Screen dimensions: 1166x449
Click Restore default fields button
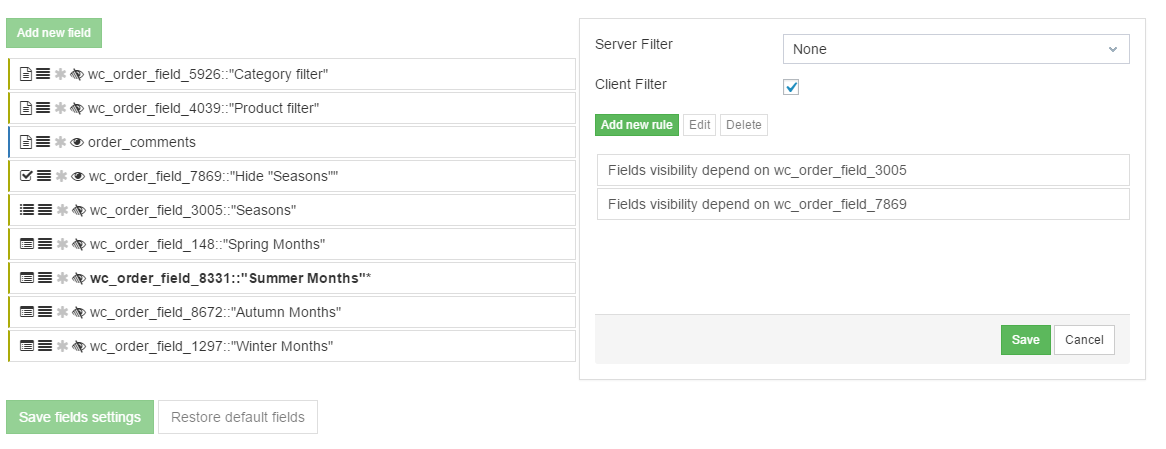coord(238,417)
